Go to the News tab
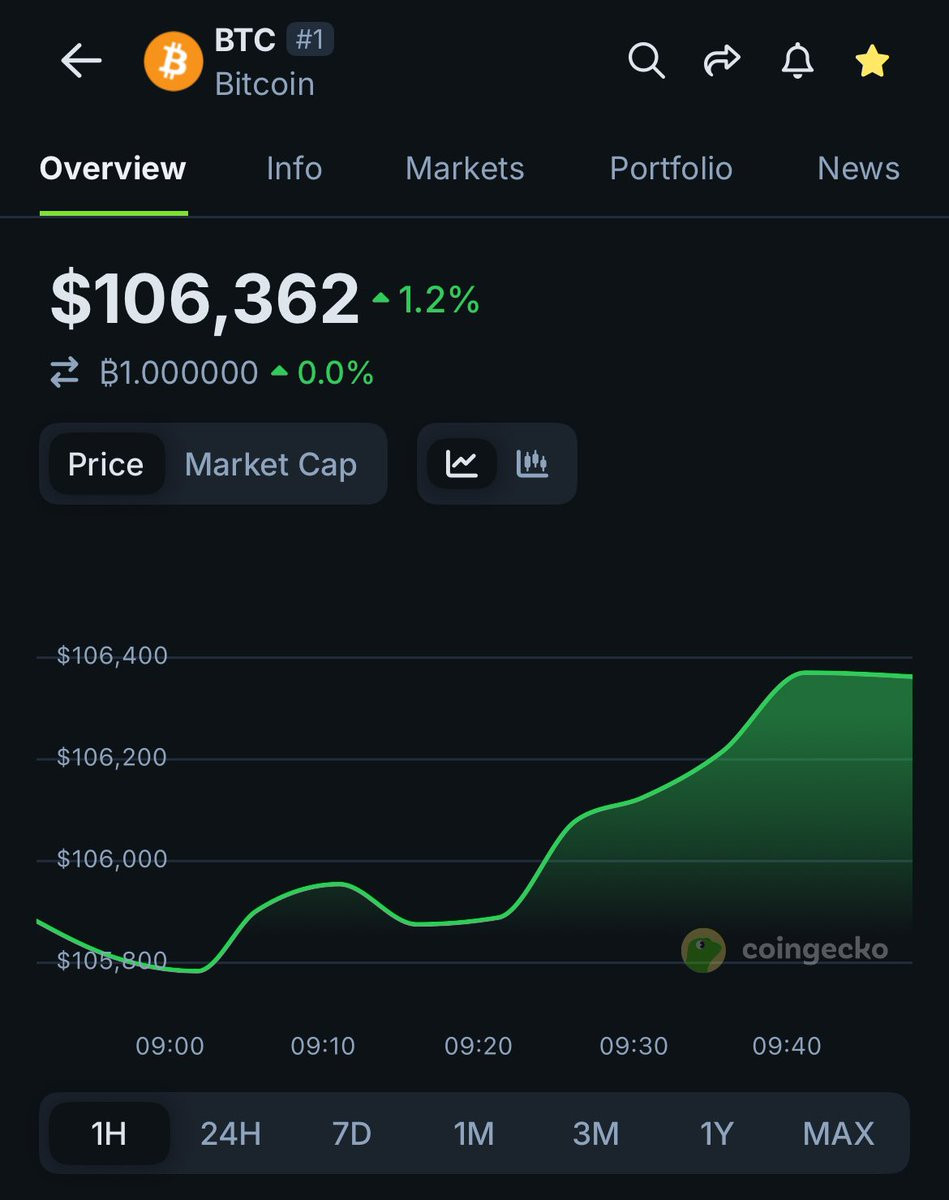 (x=858, y=168)
